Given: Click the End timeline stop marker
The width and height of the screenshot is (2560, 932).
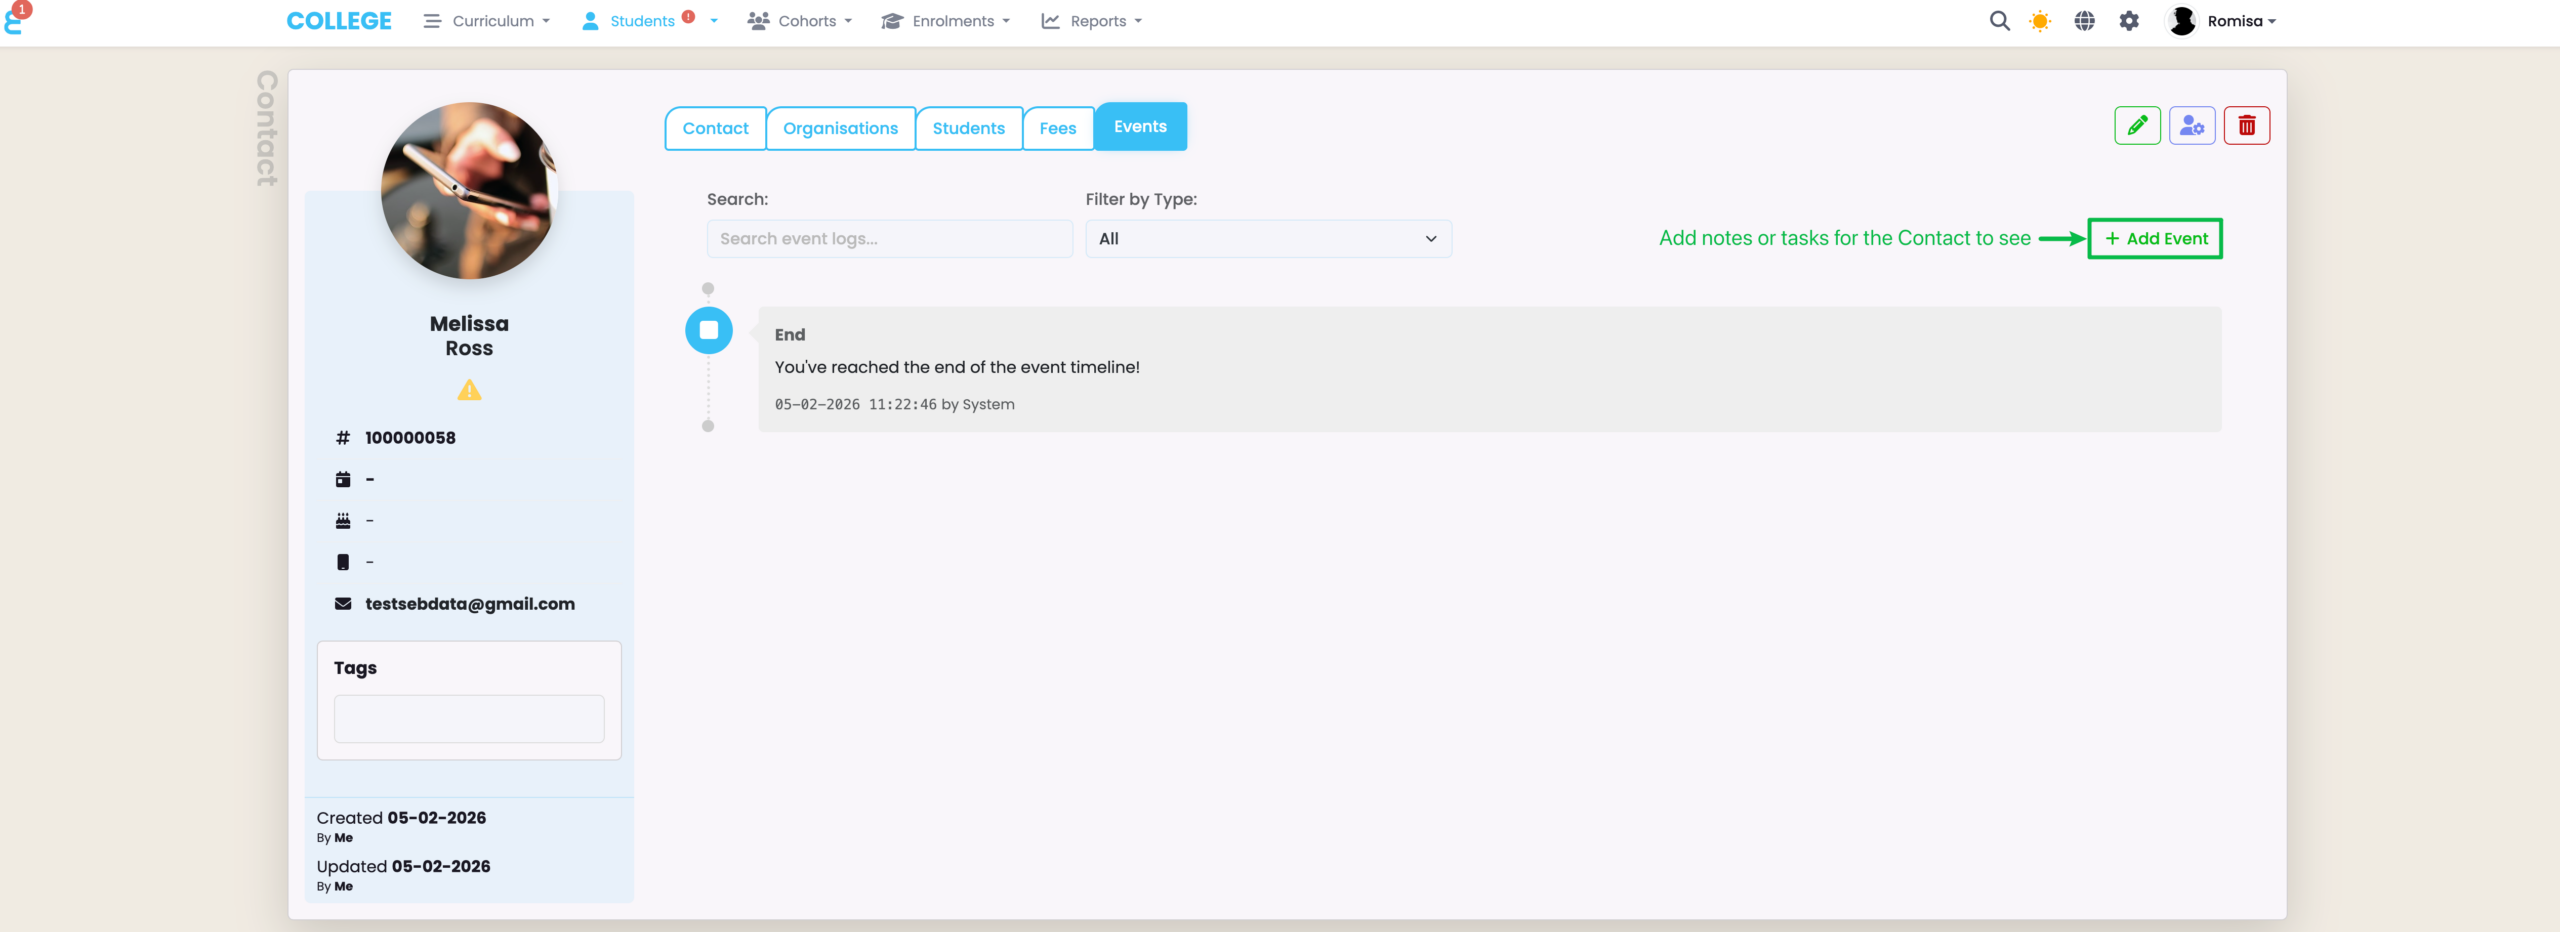Looking at the screenshot, I should pyautogui.click(x=709, y=330).
